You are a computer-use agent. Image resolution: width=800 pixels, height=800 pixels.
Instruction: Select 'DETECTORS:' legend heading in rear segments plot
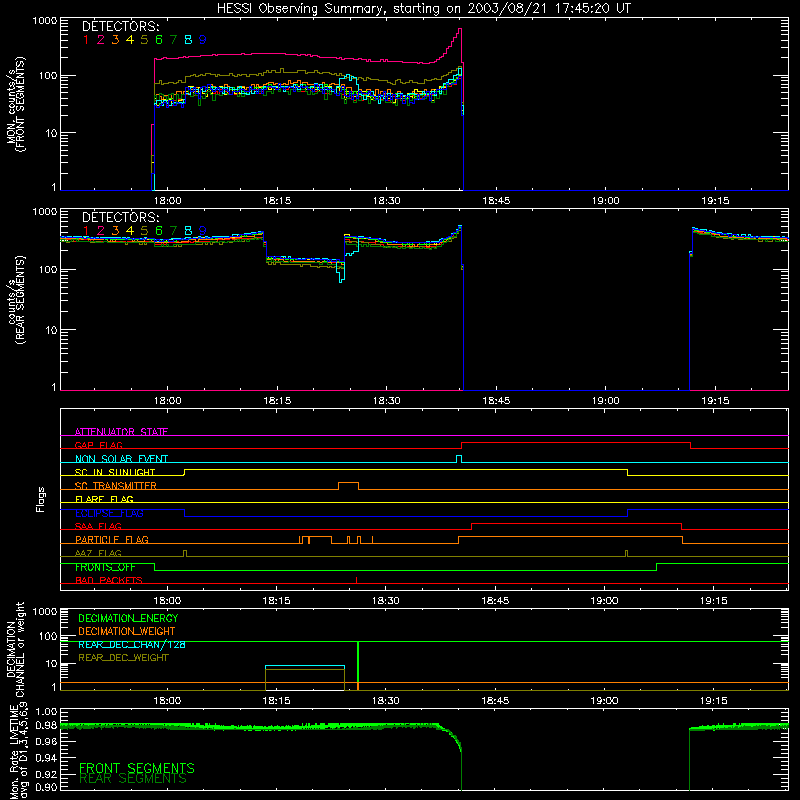(x=121, y=217)
